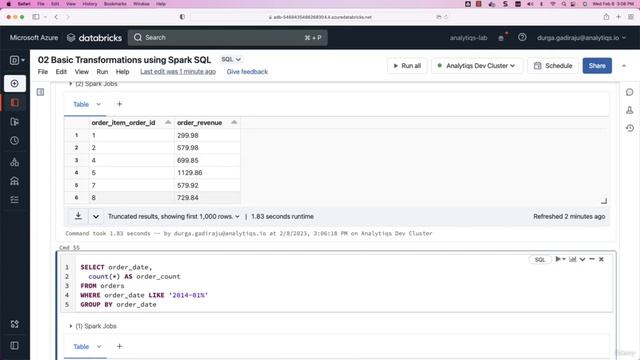Image resolution: width=640 pixels, height=360 pixels.
Task: Open the Partner Connect sidebar icon
Action: (x=15, y=324)
